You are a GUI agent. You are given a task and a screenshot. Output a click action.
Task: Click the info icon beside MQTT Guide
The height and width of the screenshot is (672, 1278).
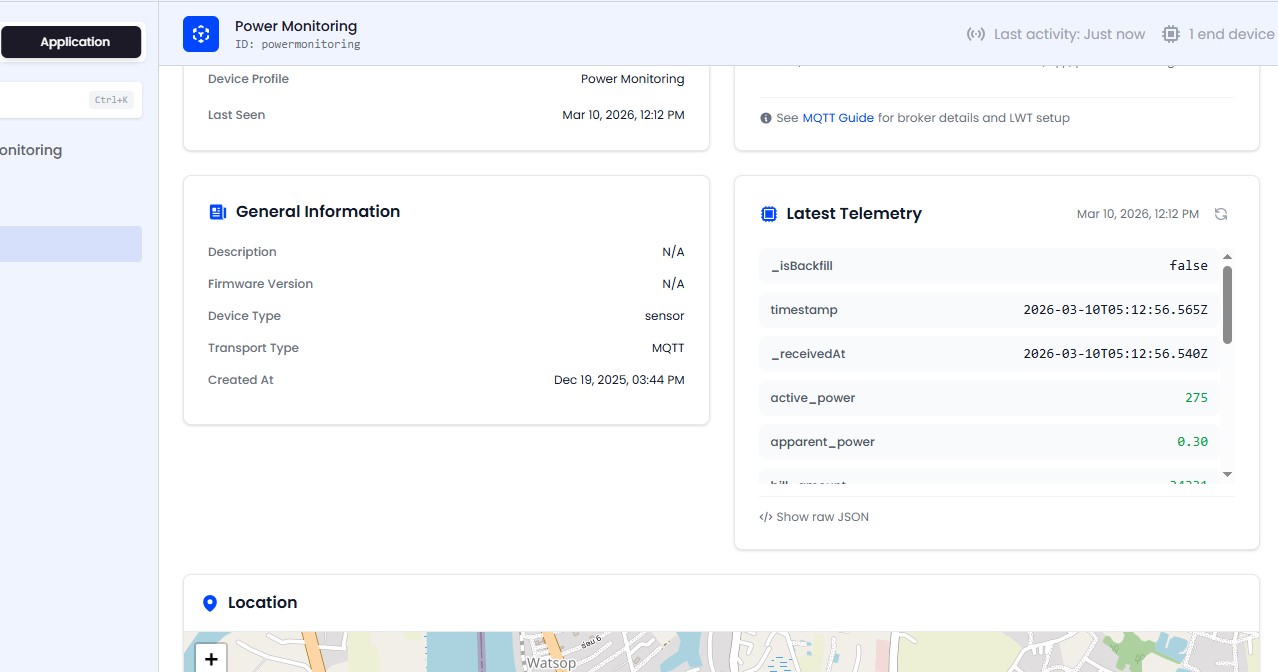coord(766,118)
